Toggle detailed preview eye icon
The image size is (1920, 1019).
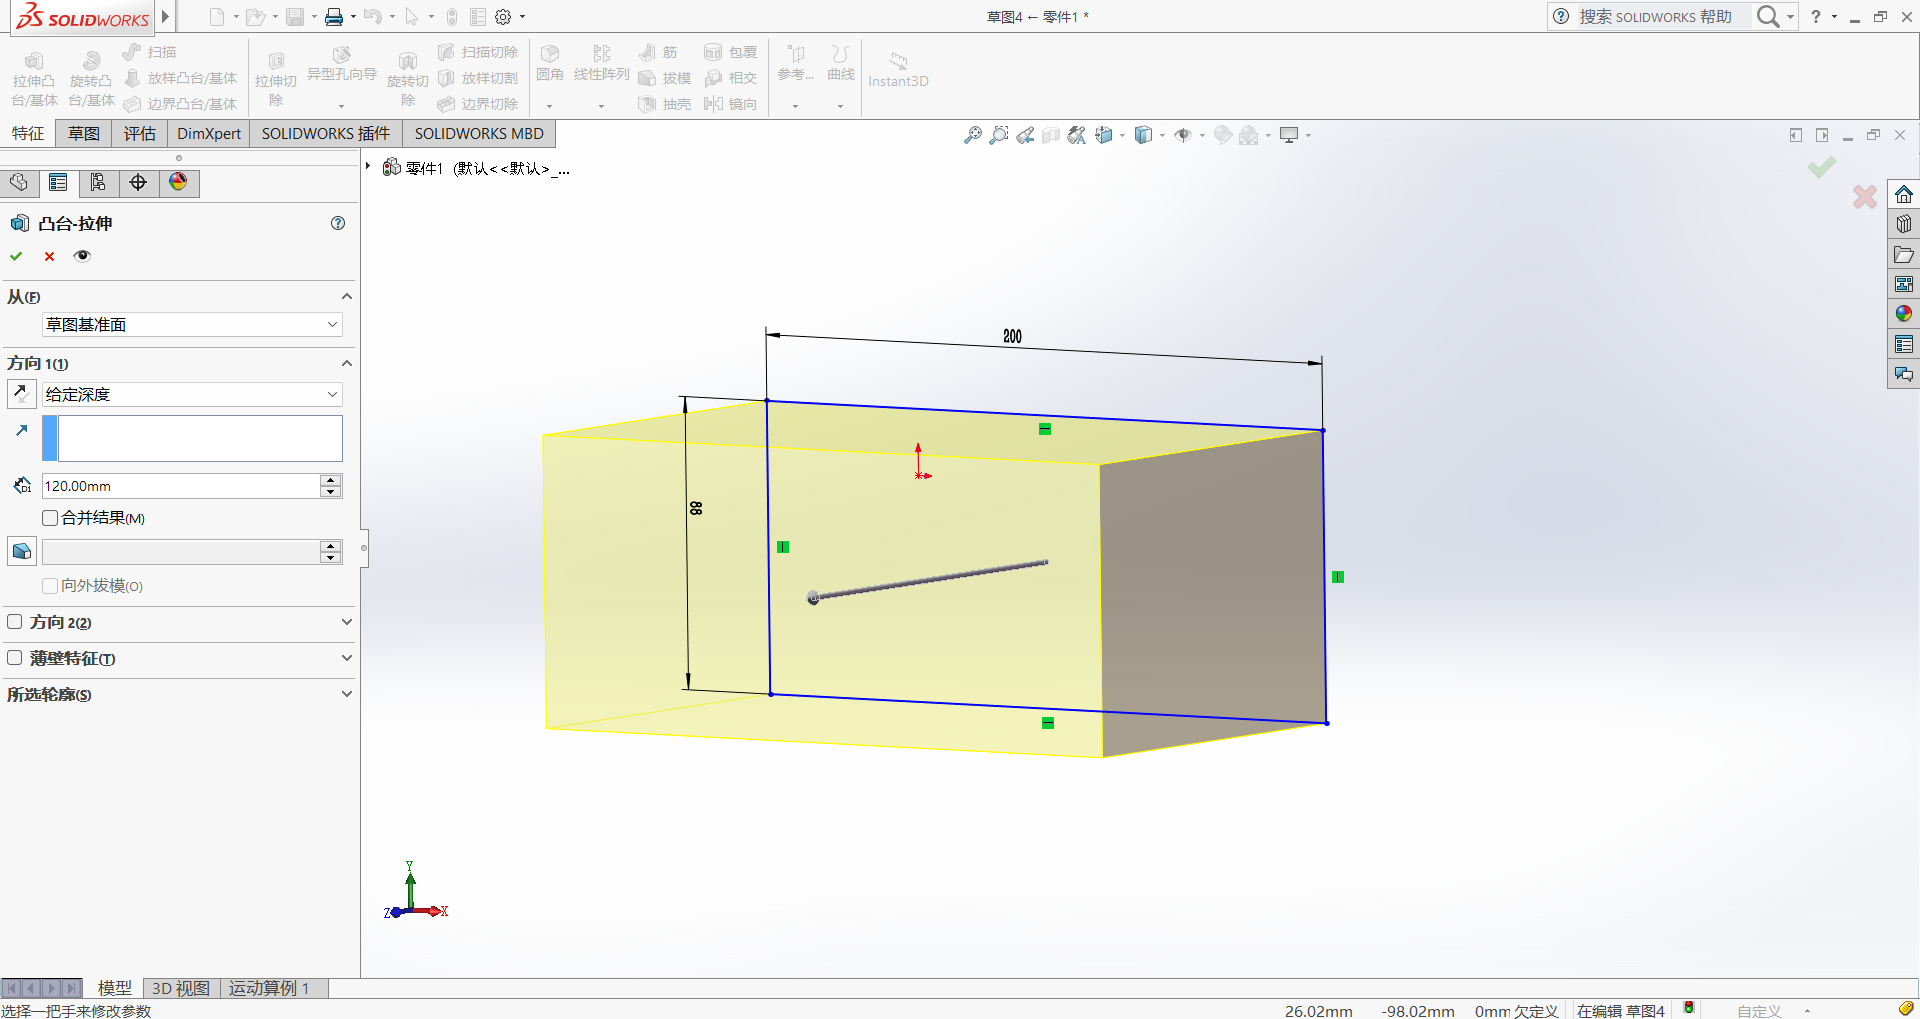click(83, 256)
